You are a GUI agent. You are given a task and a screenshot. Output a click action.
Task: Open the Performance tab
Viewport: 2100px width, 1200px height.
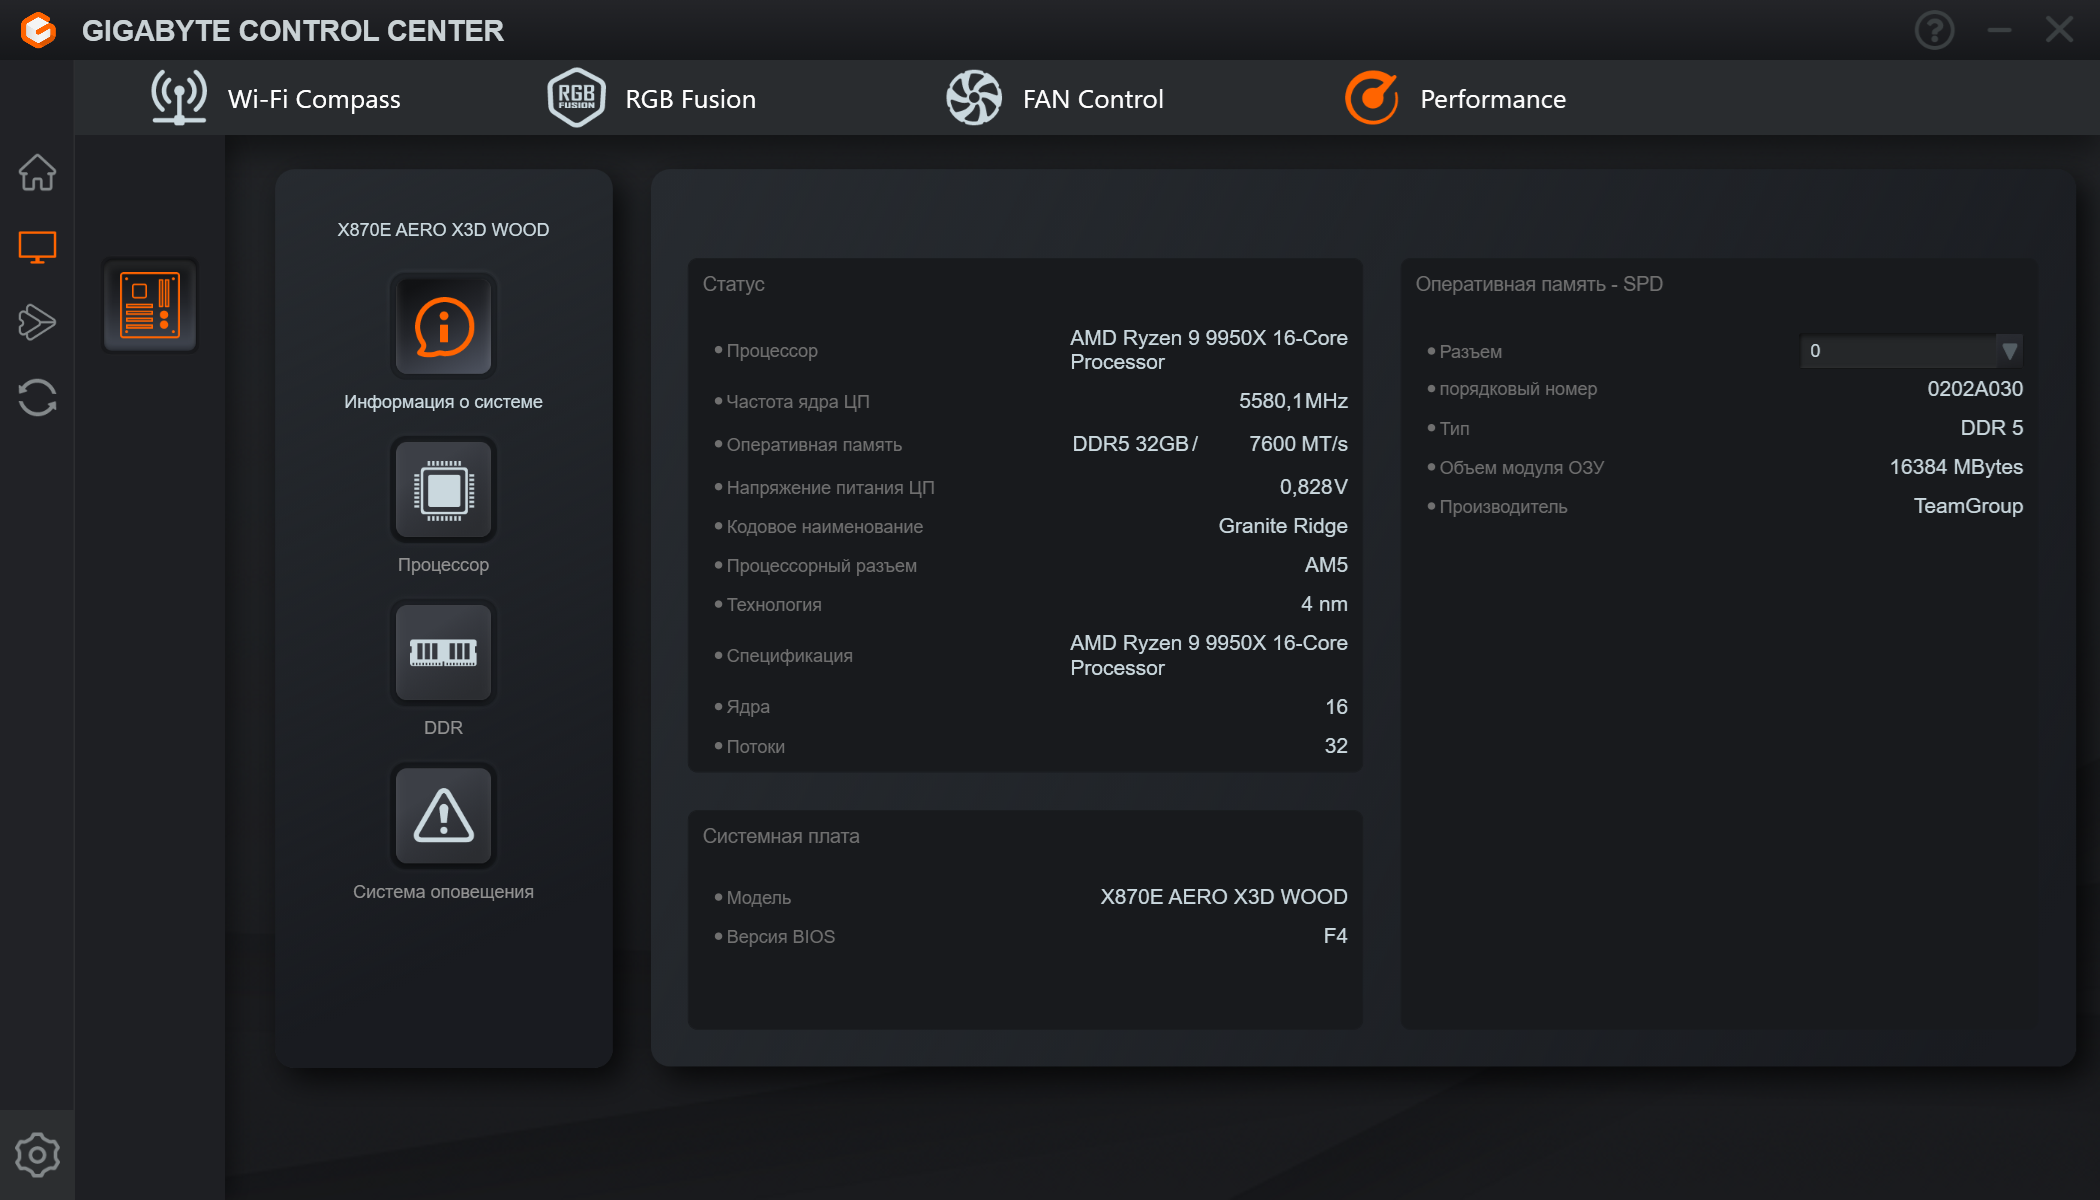point(1456,98)
